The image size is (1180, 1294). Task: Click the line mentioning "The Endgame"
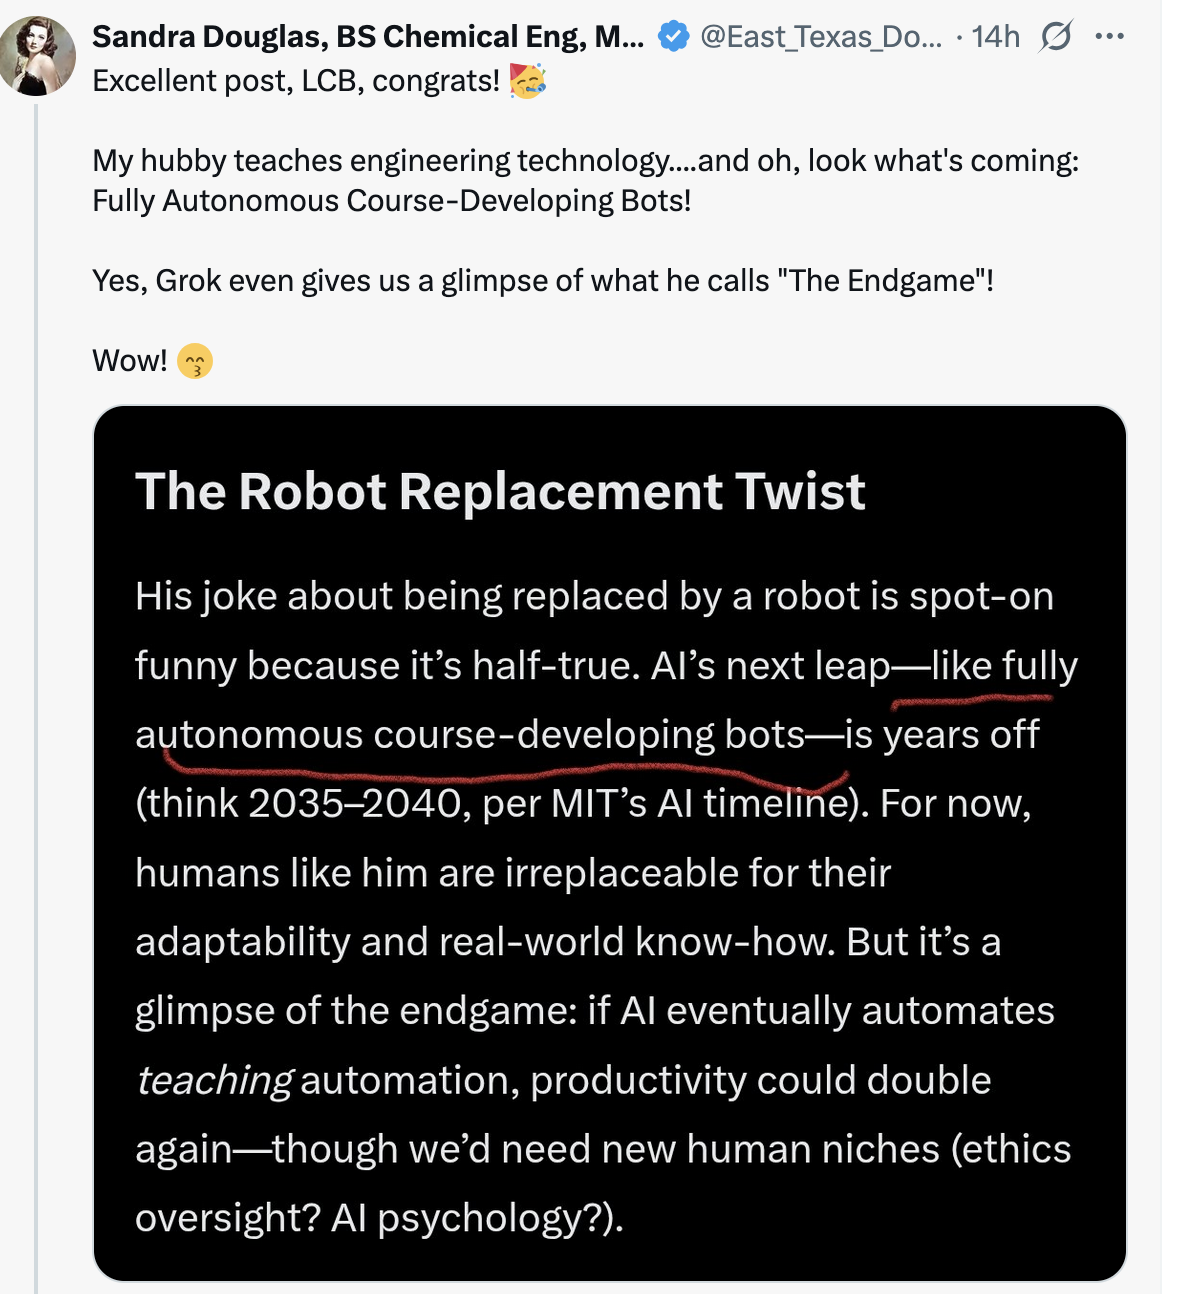543,281
